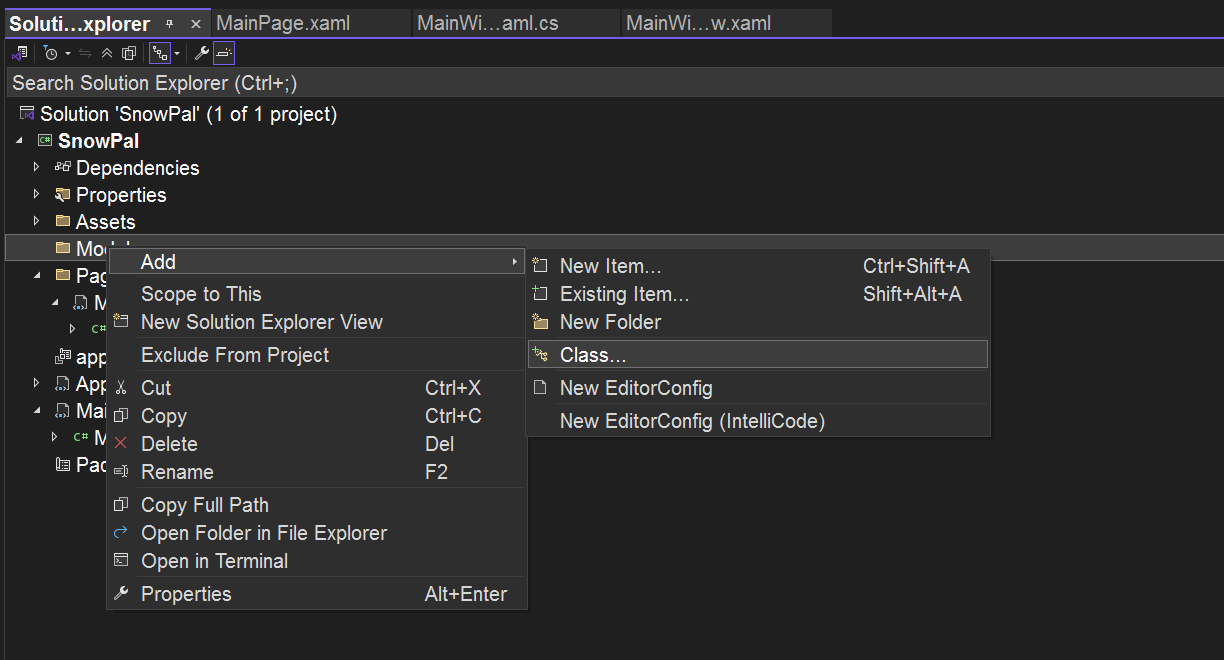1224x660 pixels.
Task: Click the Properties folder wrench icon in tree
Action: coord(63,195)
